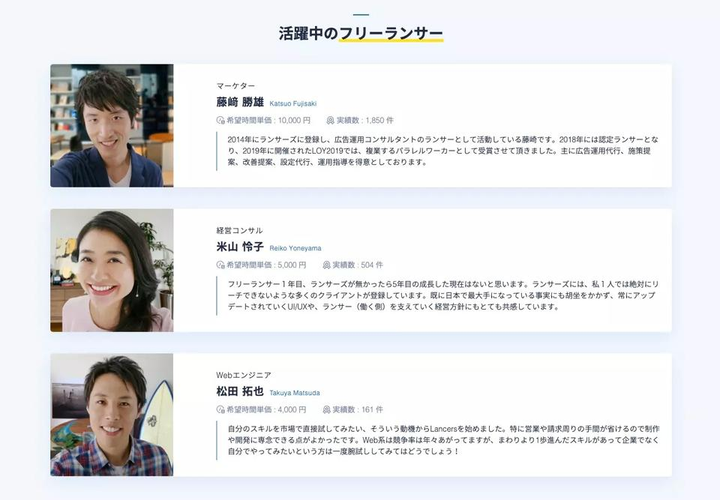Click the hourly rate icon for 松田 拓也
This screenshot has width=720, height=500.
(x=220, y=410)
